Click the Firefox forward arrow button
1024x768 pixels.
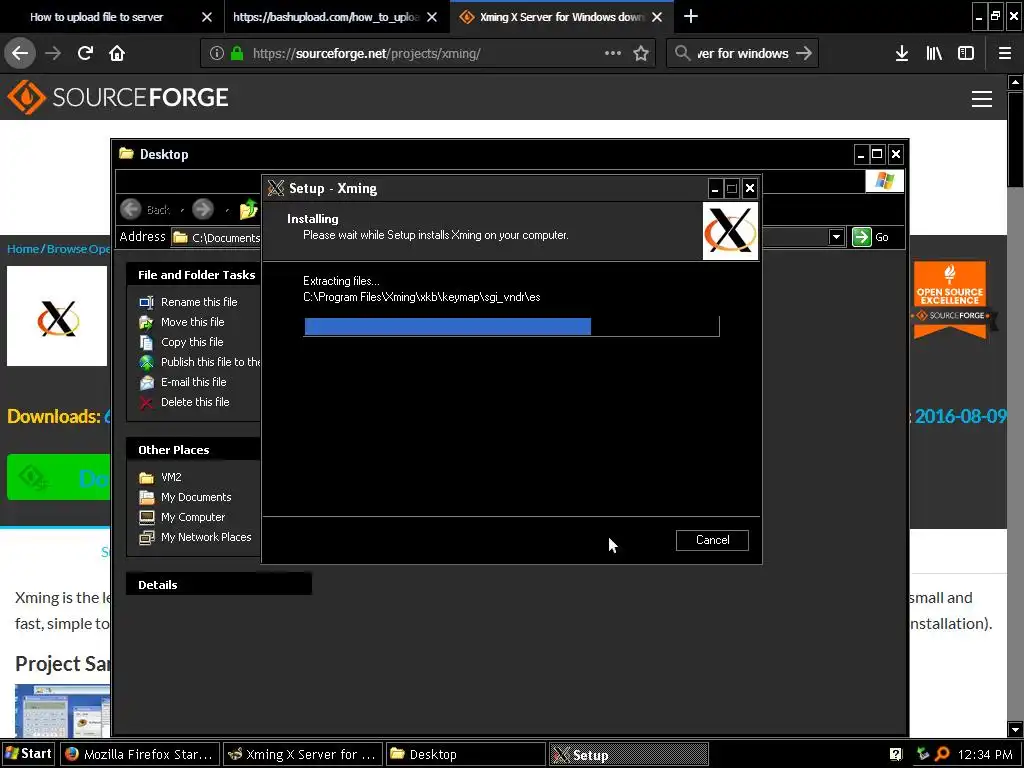(x=53, y=53)
